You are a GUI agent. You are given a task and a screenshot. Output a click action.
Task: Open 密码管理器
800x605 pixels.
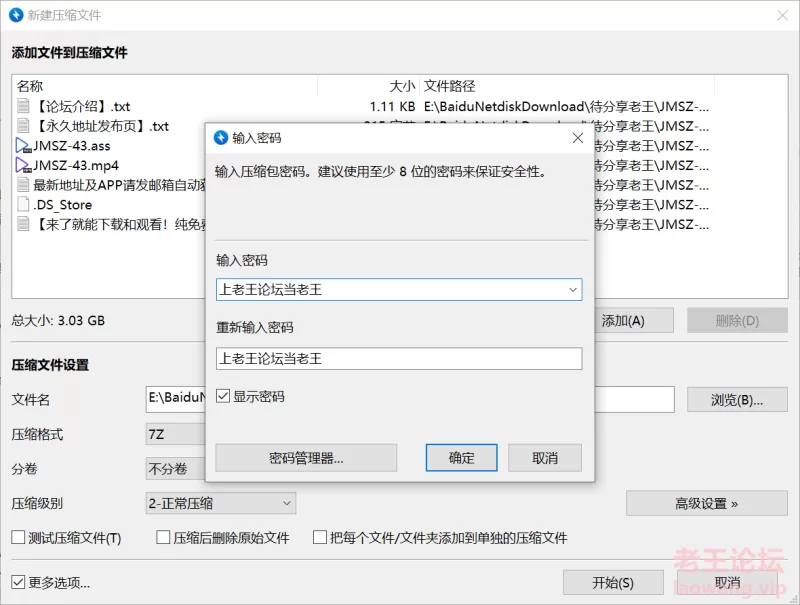(x=306, y=458)
